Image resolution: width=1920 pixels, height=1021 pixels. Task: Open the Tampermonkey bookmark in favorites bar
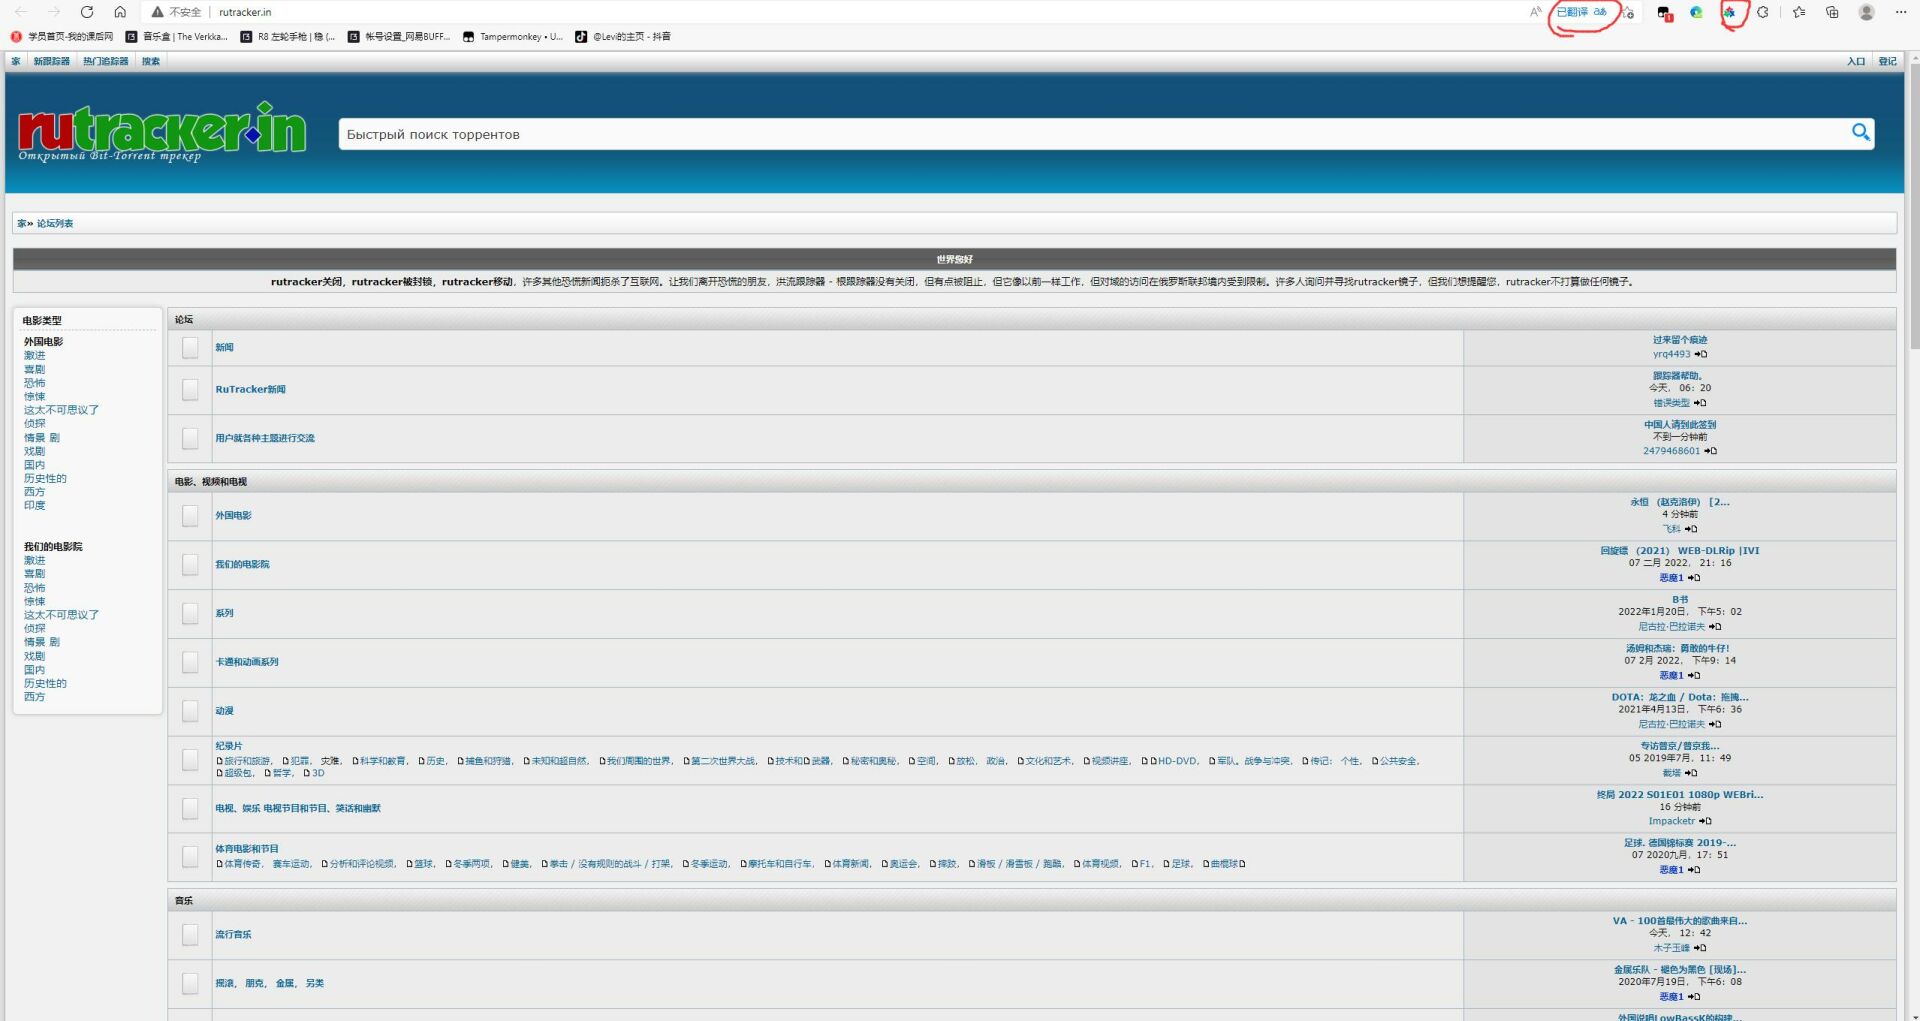(x=512, y=37)
